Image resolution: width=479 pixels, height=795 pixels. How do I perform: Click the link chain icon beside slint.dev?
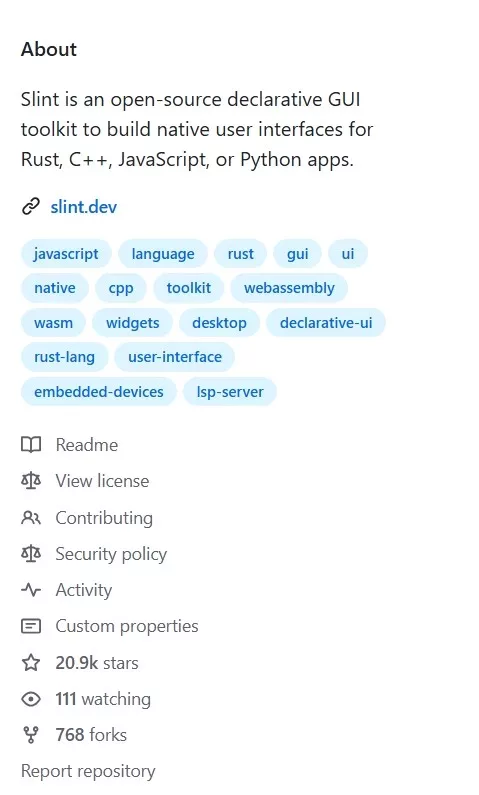tap(30, 207)
